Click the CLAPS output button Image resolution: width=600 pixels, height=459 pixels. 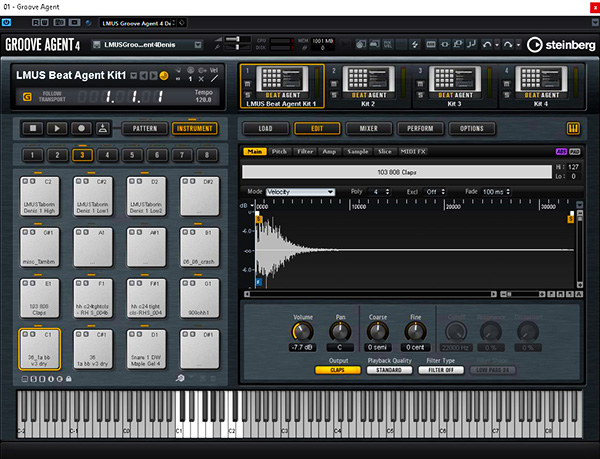338,370
